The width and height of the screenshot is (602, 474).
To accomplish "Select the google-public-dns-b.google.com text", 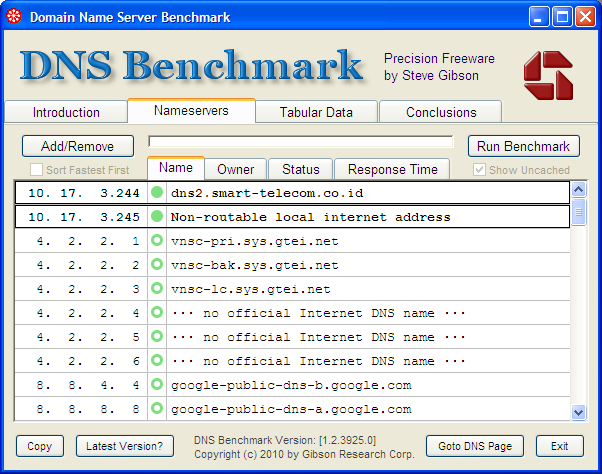I will coord(291,385).
